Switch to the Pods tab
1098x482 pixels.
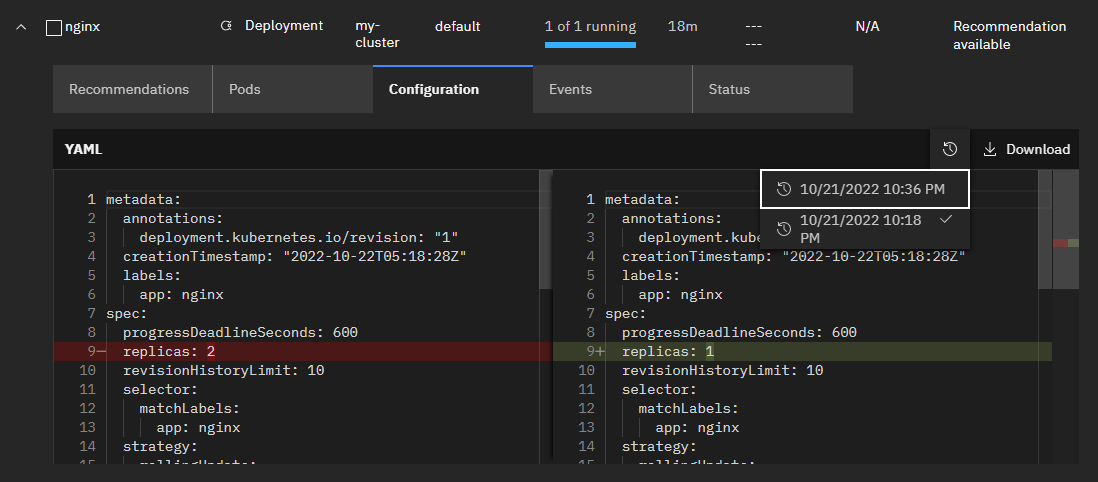[x=245, y=89]
